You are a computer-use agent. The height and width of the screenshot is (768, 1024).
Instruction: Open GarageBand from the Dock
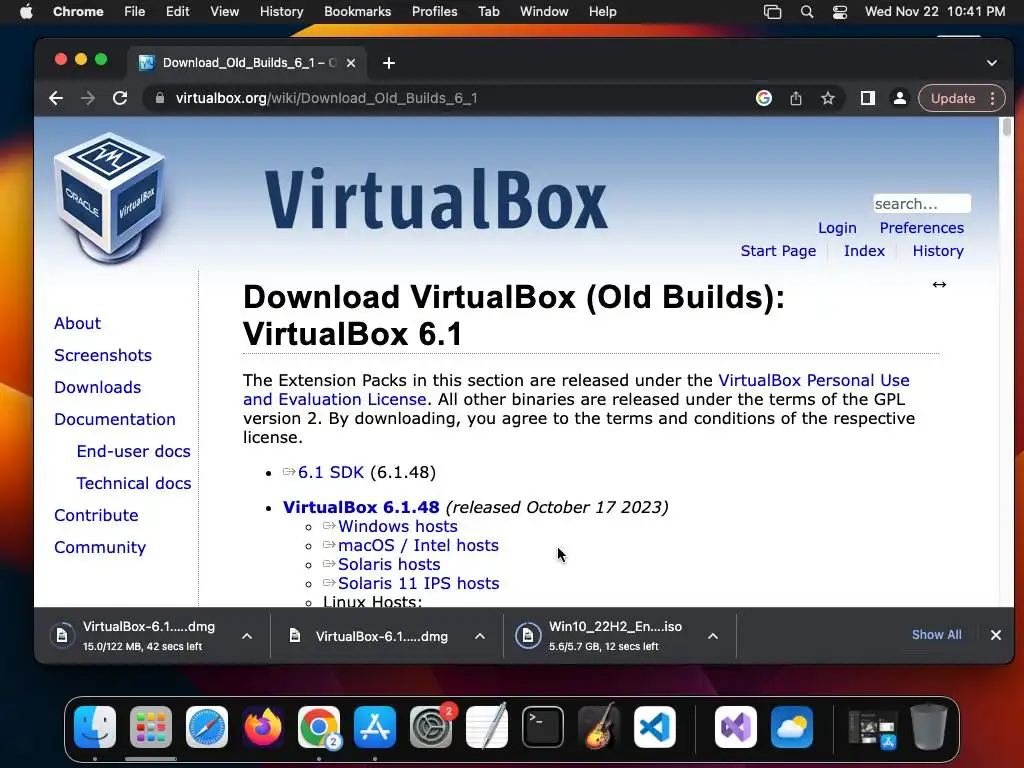(599, 726)
